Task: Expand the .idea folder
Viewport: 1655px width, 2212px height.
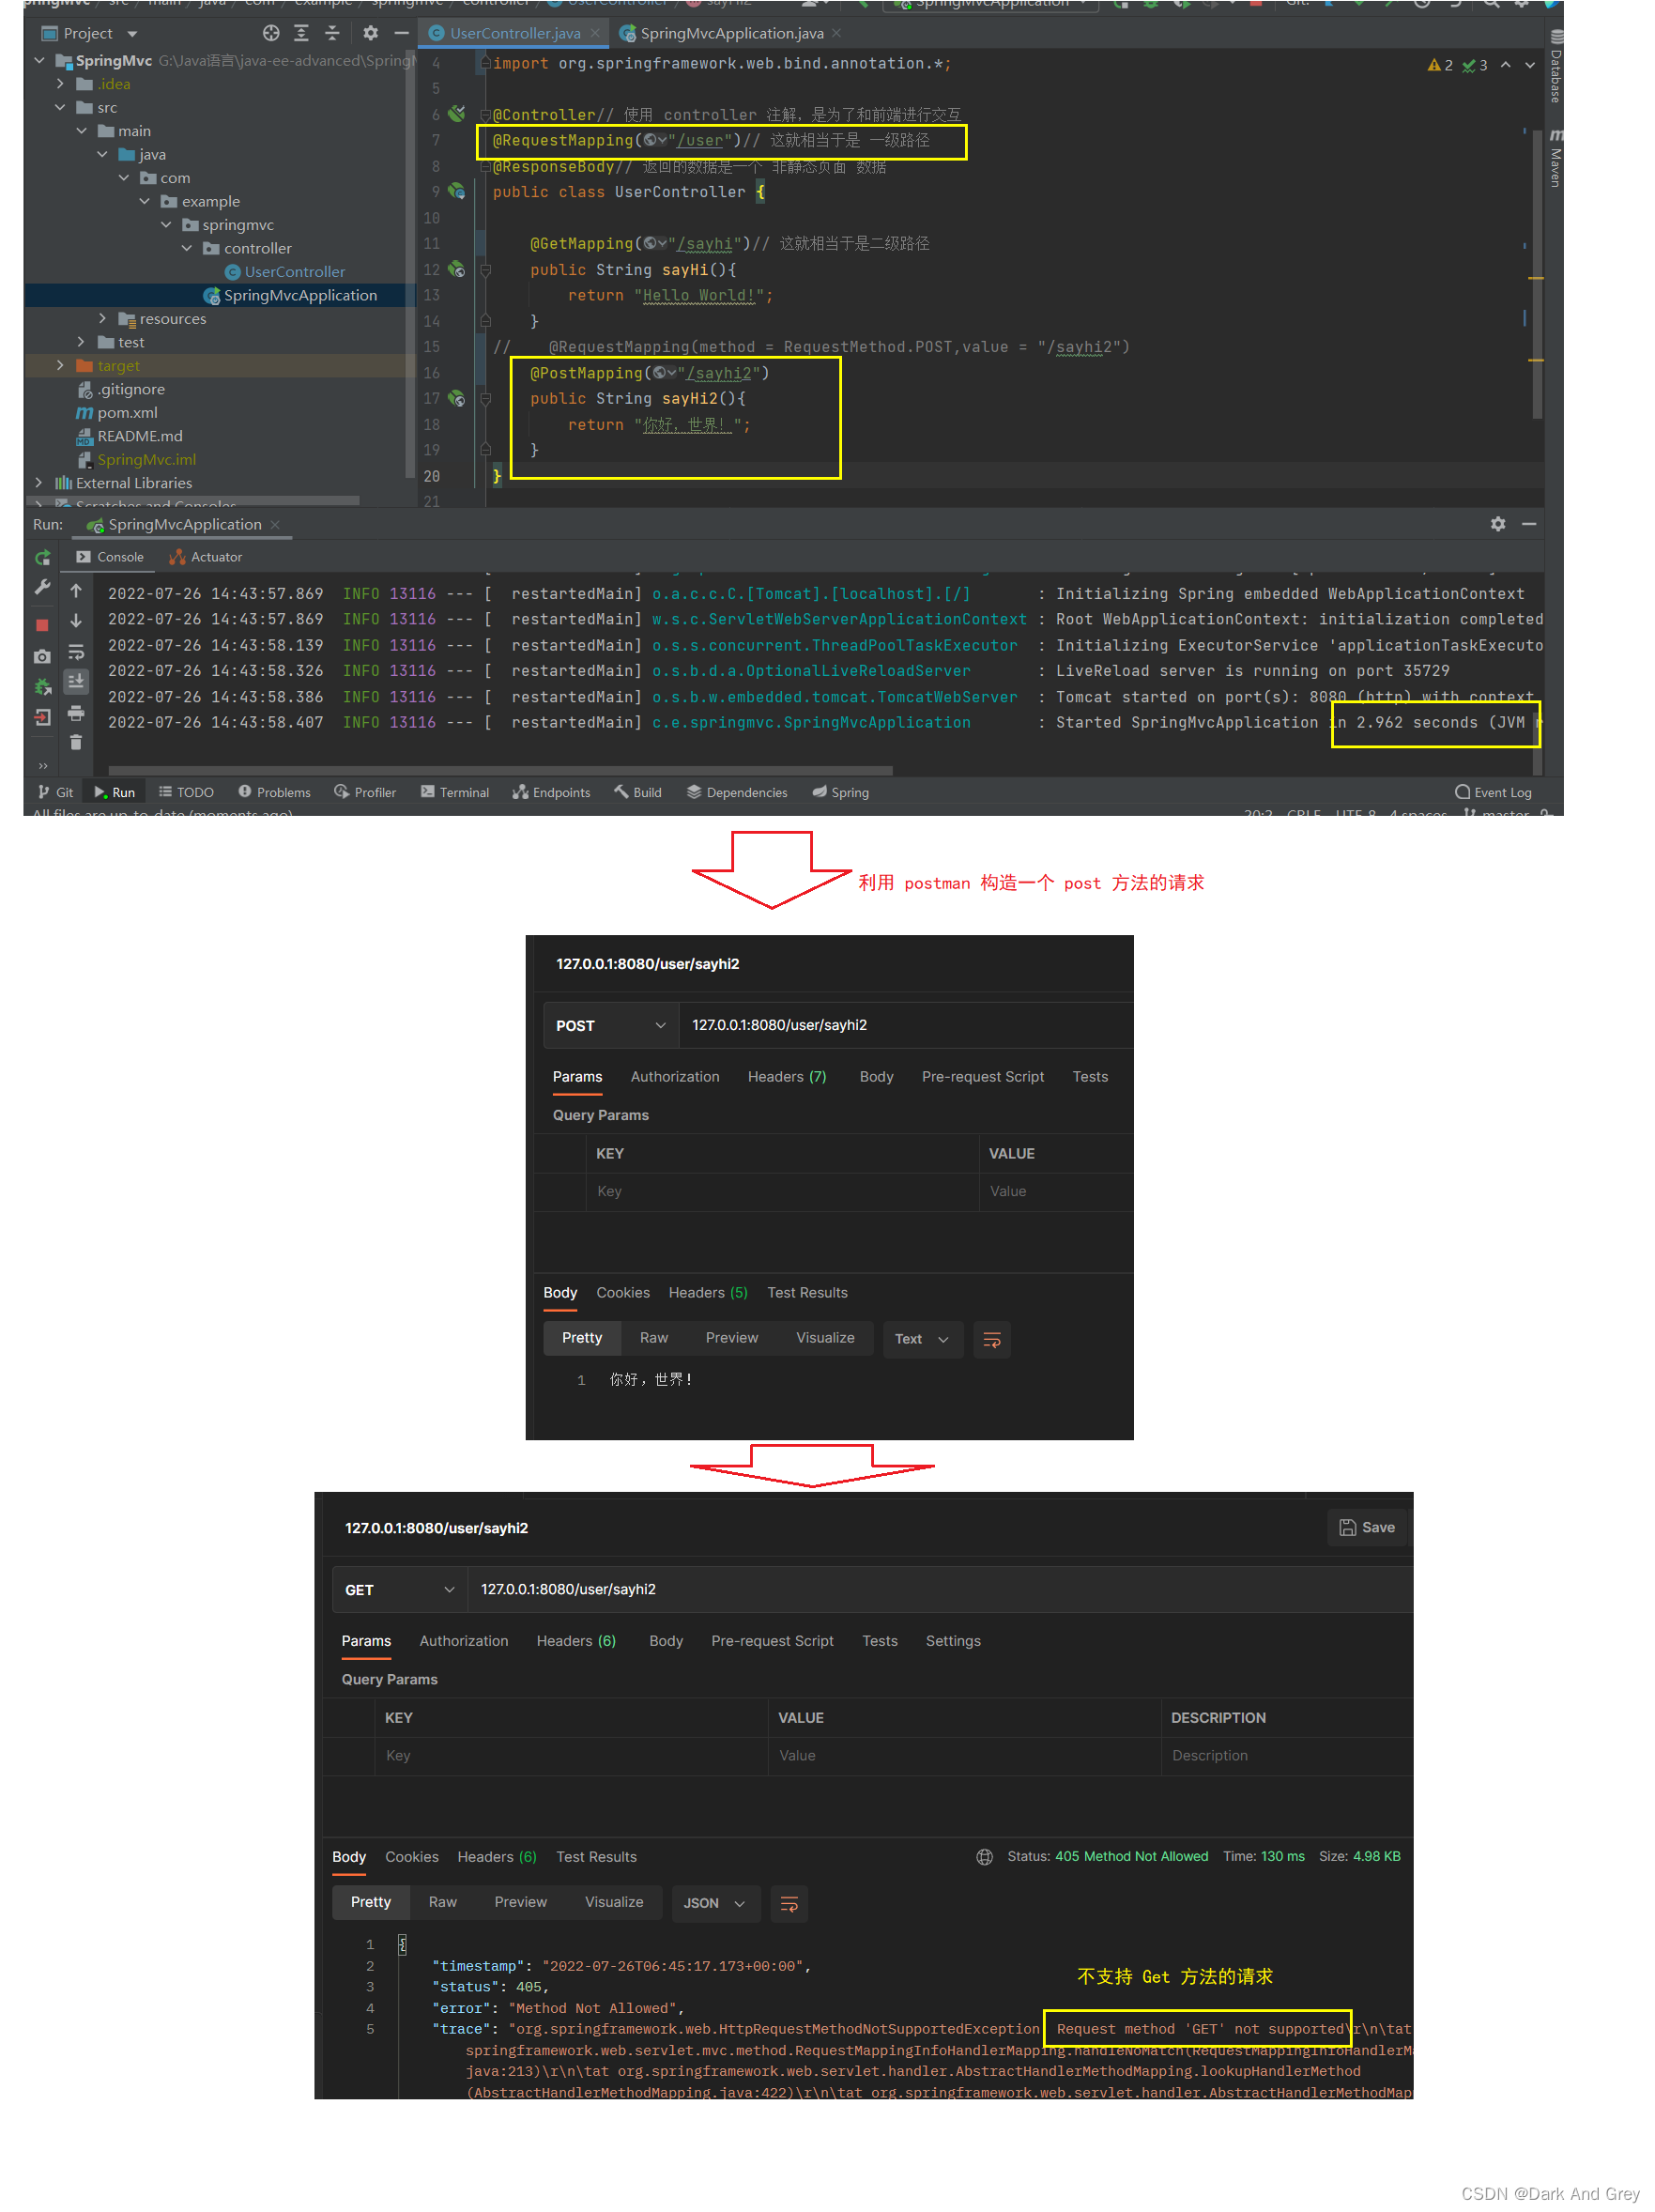Action: 60,84
